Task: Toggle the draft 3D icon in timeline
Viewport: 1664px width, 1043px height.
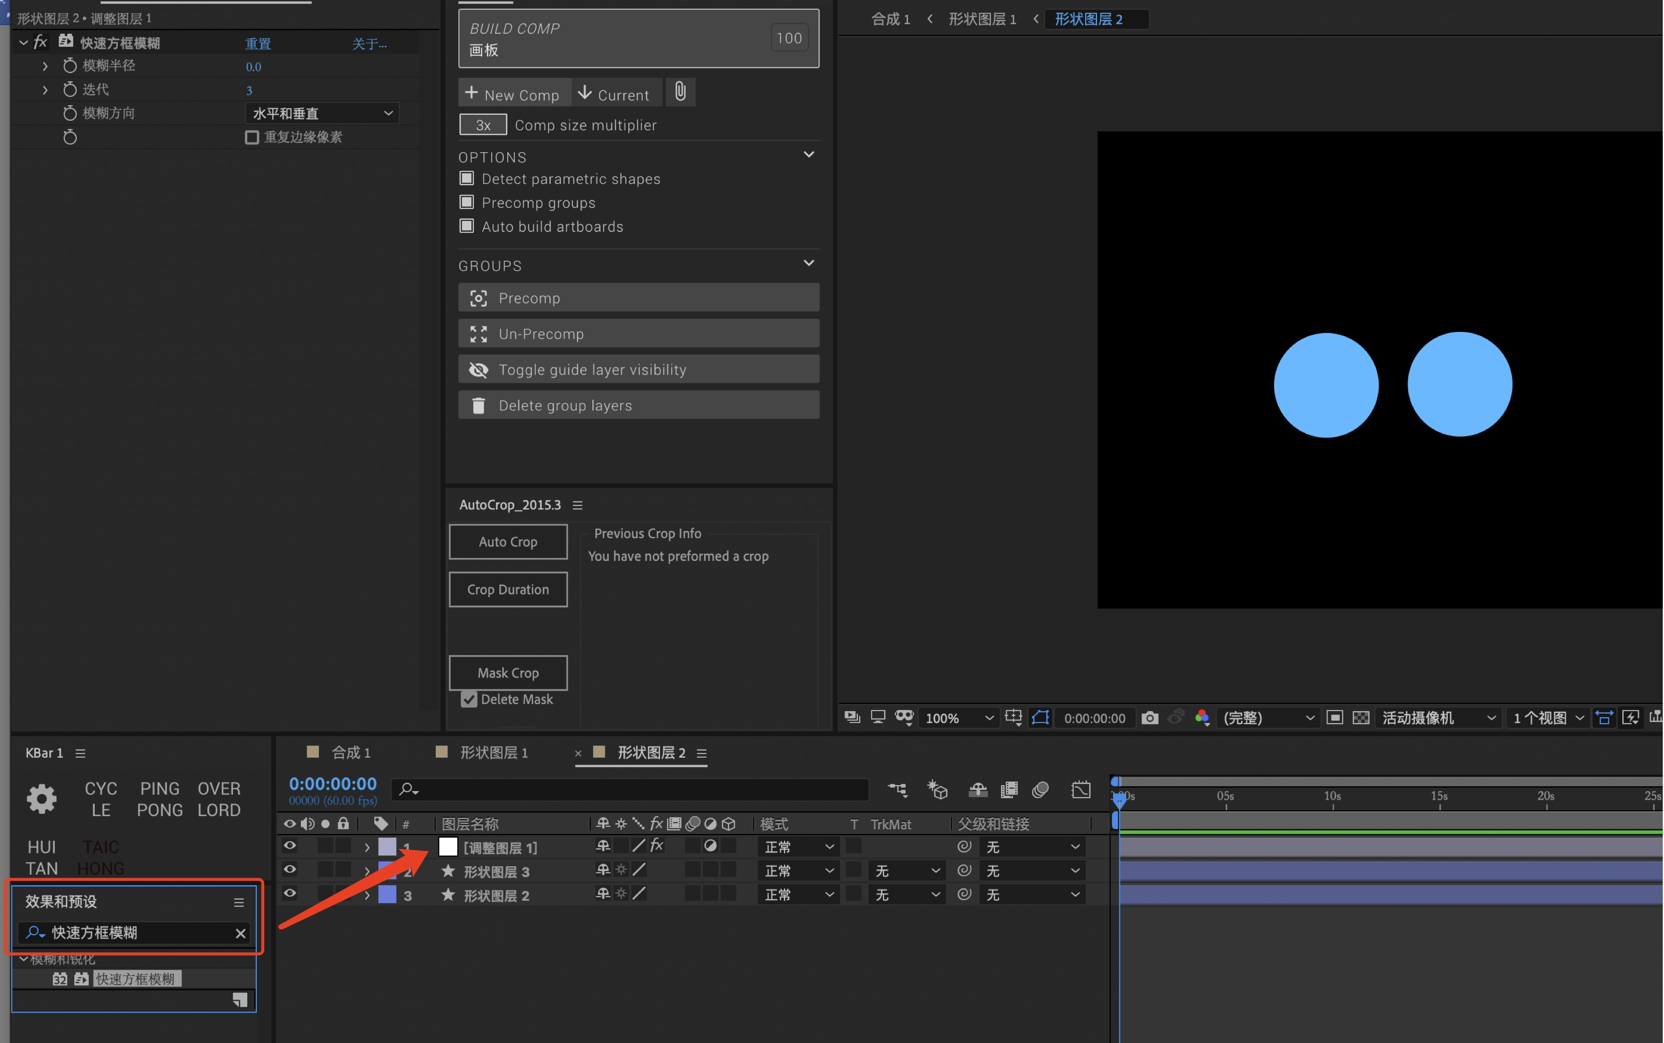Action: click(x=937, y=790)
